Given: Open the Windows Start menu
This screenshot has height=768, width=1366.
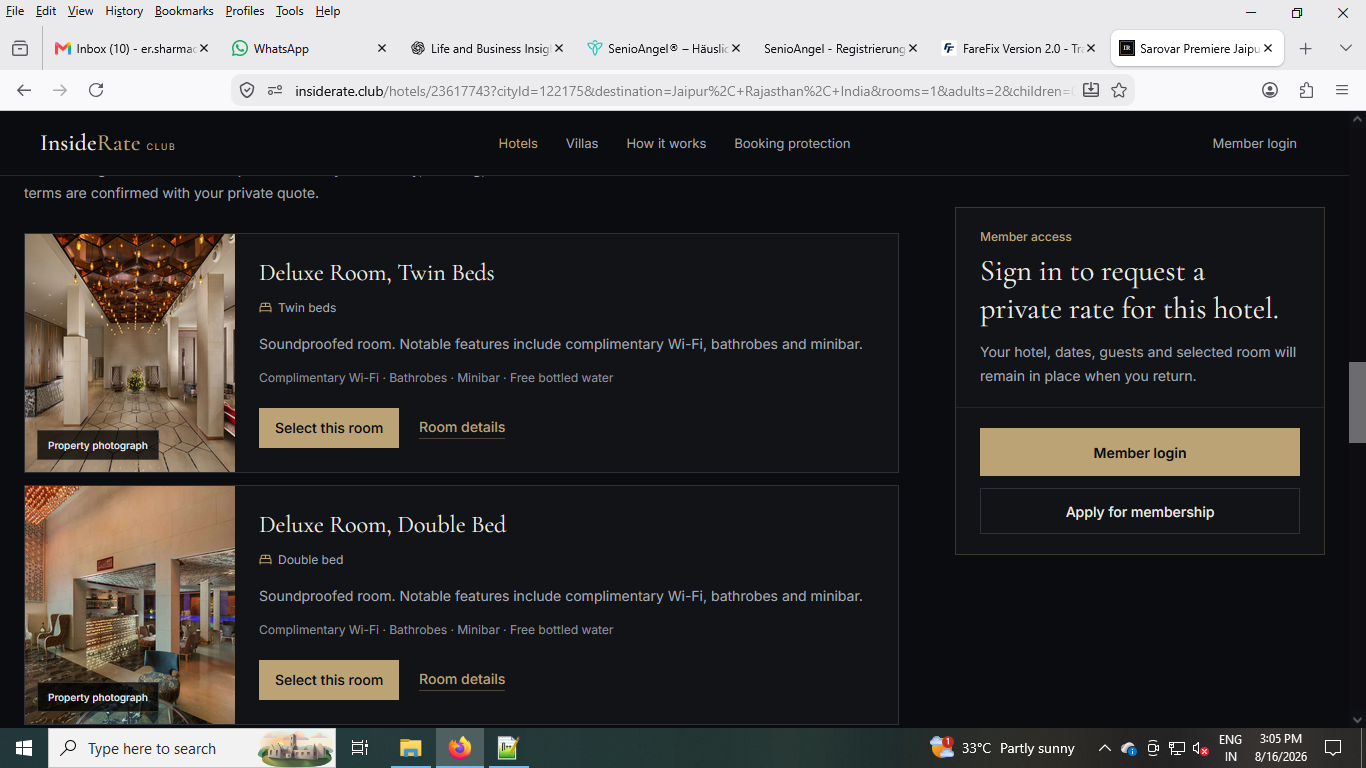Looking at the screenshot, I should point(23,748).
